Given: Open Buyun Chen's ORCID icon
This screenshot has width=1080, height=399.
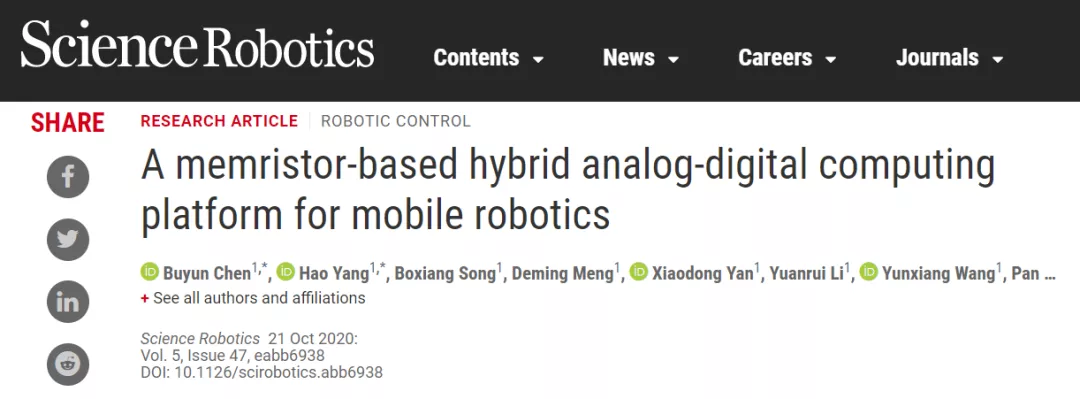Looking at the screenshot, I should click(149, 272).
